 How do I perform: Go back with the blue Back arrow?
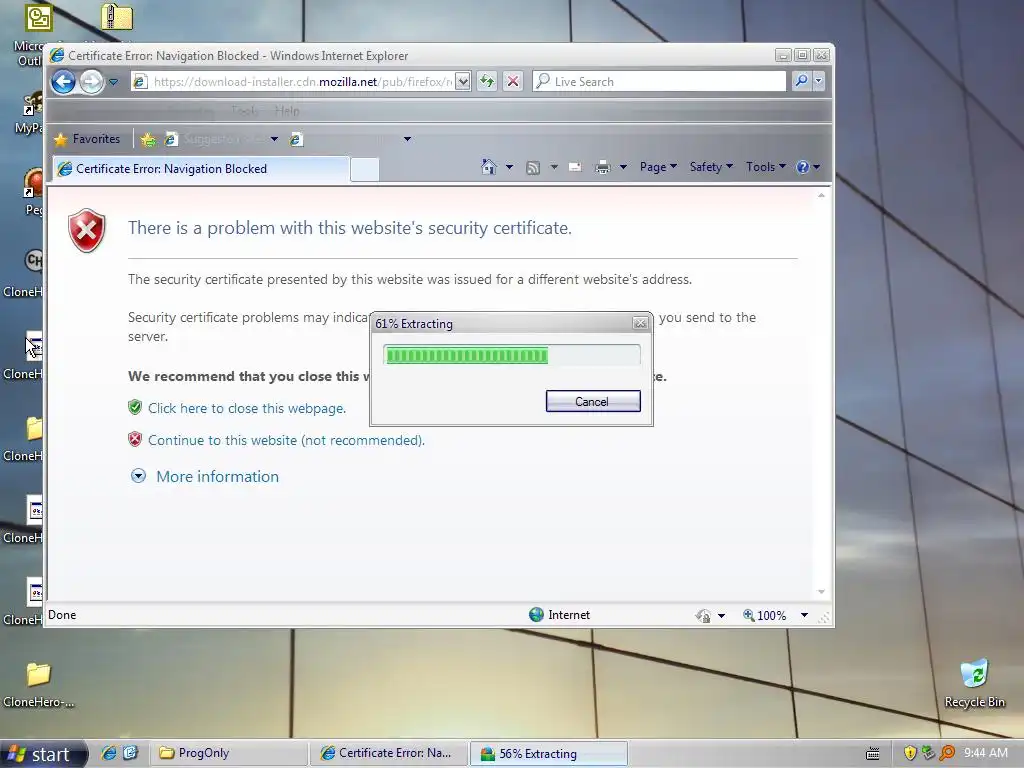pos(63,82)
